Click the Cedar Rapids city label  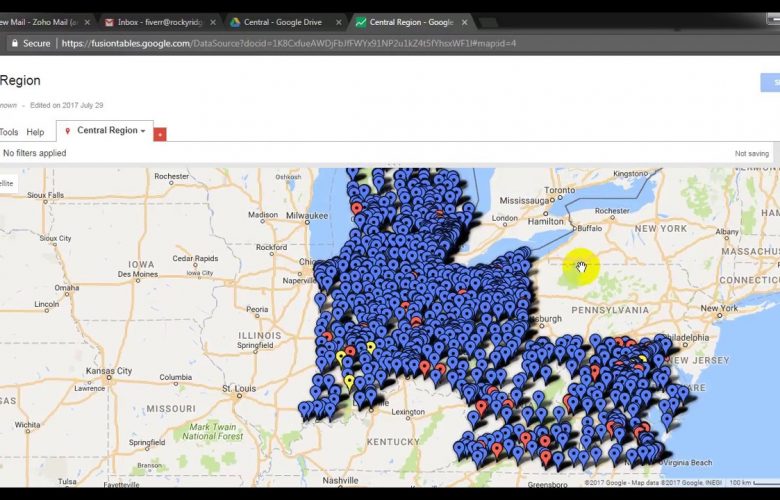tap(195, 258)
